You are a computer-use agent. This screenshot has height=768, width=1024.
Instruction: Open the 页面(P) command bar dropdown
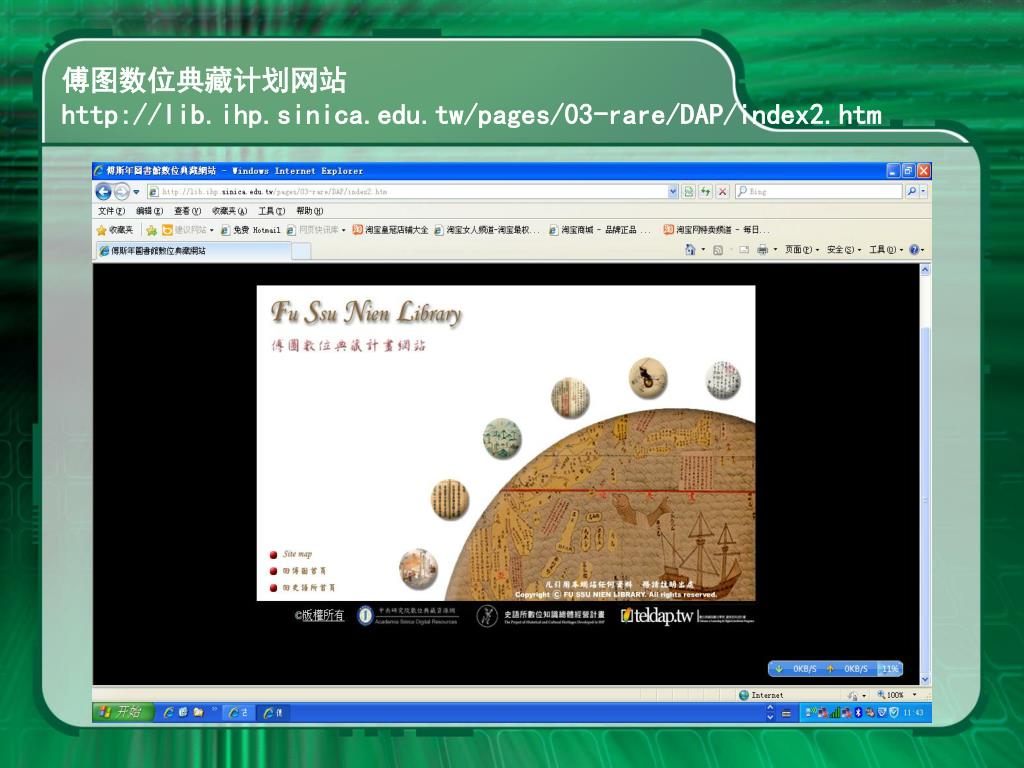pos(801,249)
